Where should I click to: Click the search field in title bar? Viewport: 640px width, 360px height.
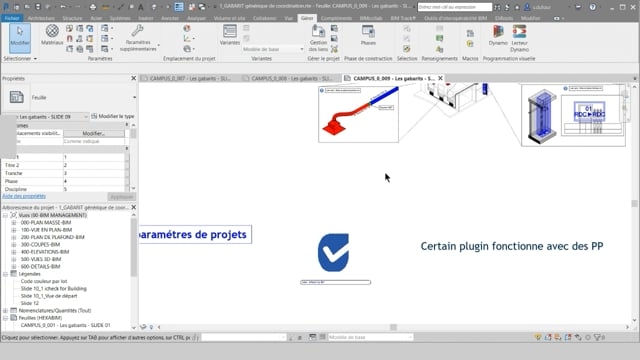(x=455, y=7)
